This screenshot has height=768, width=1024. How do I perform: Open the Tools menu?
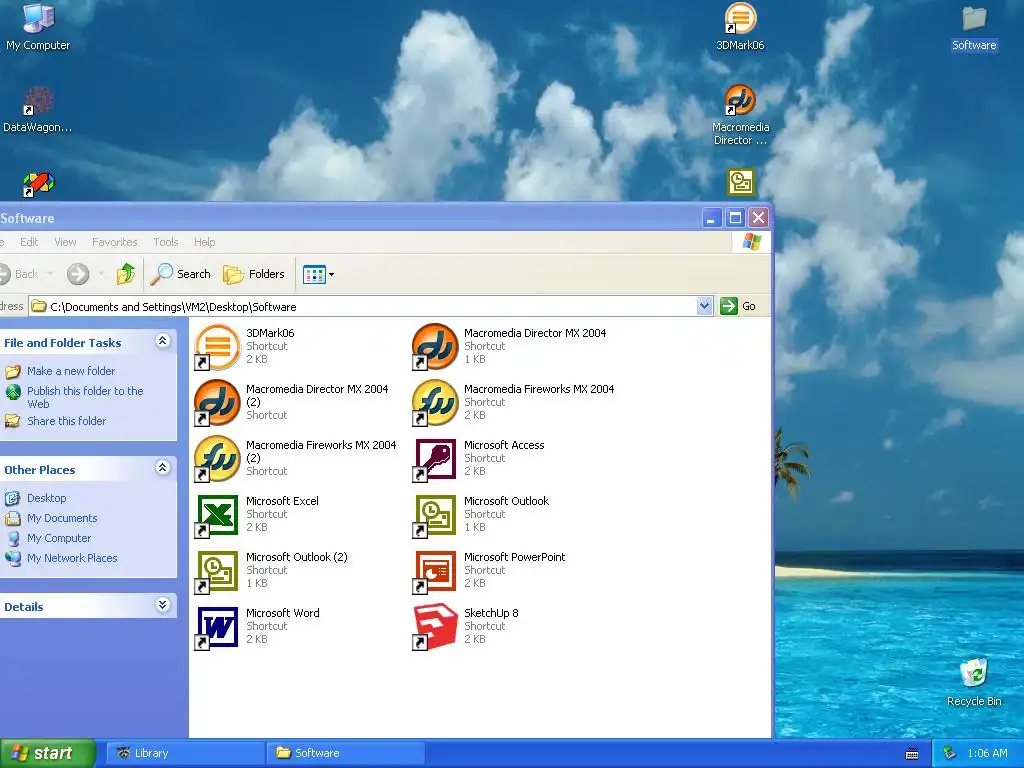[x=166, y=242]
